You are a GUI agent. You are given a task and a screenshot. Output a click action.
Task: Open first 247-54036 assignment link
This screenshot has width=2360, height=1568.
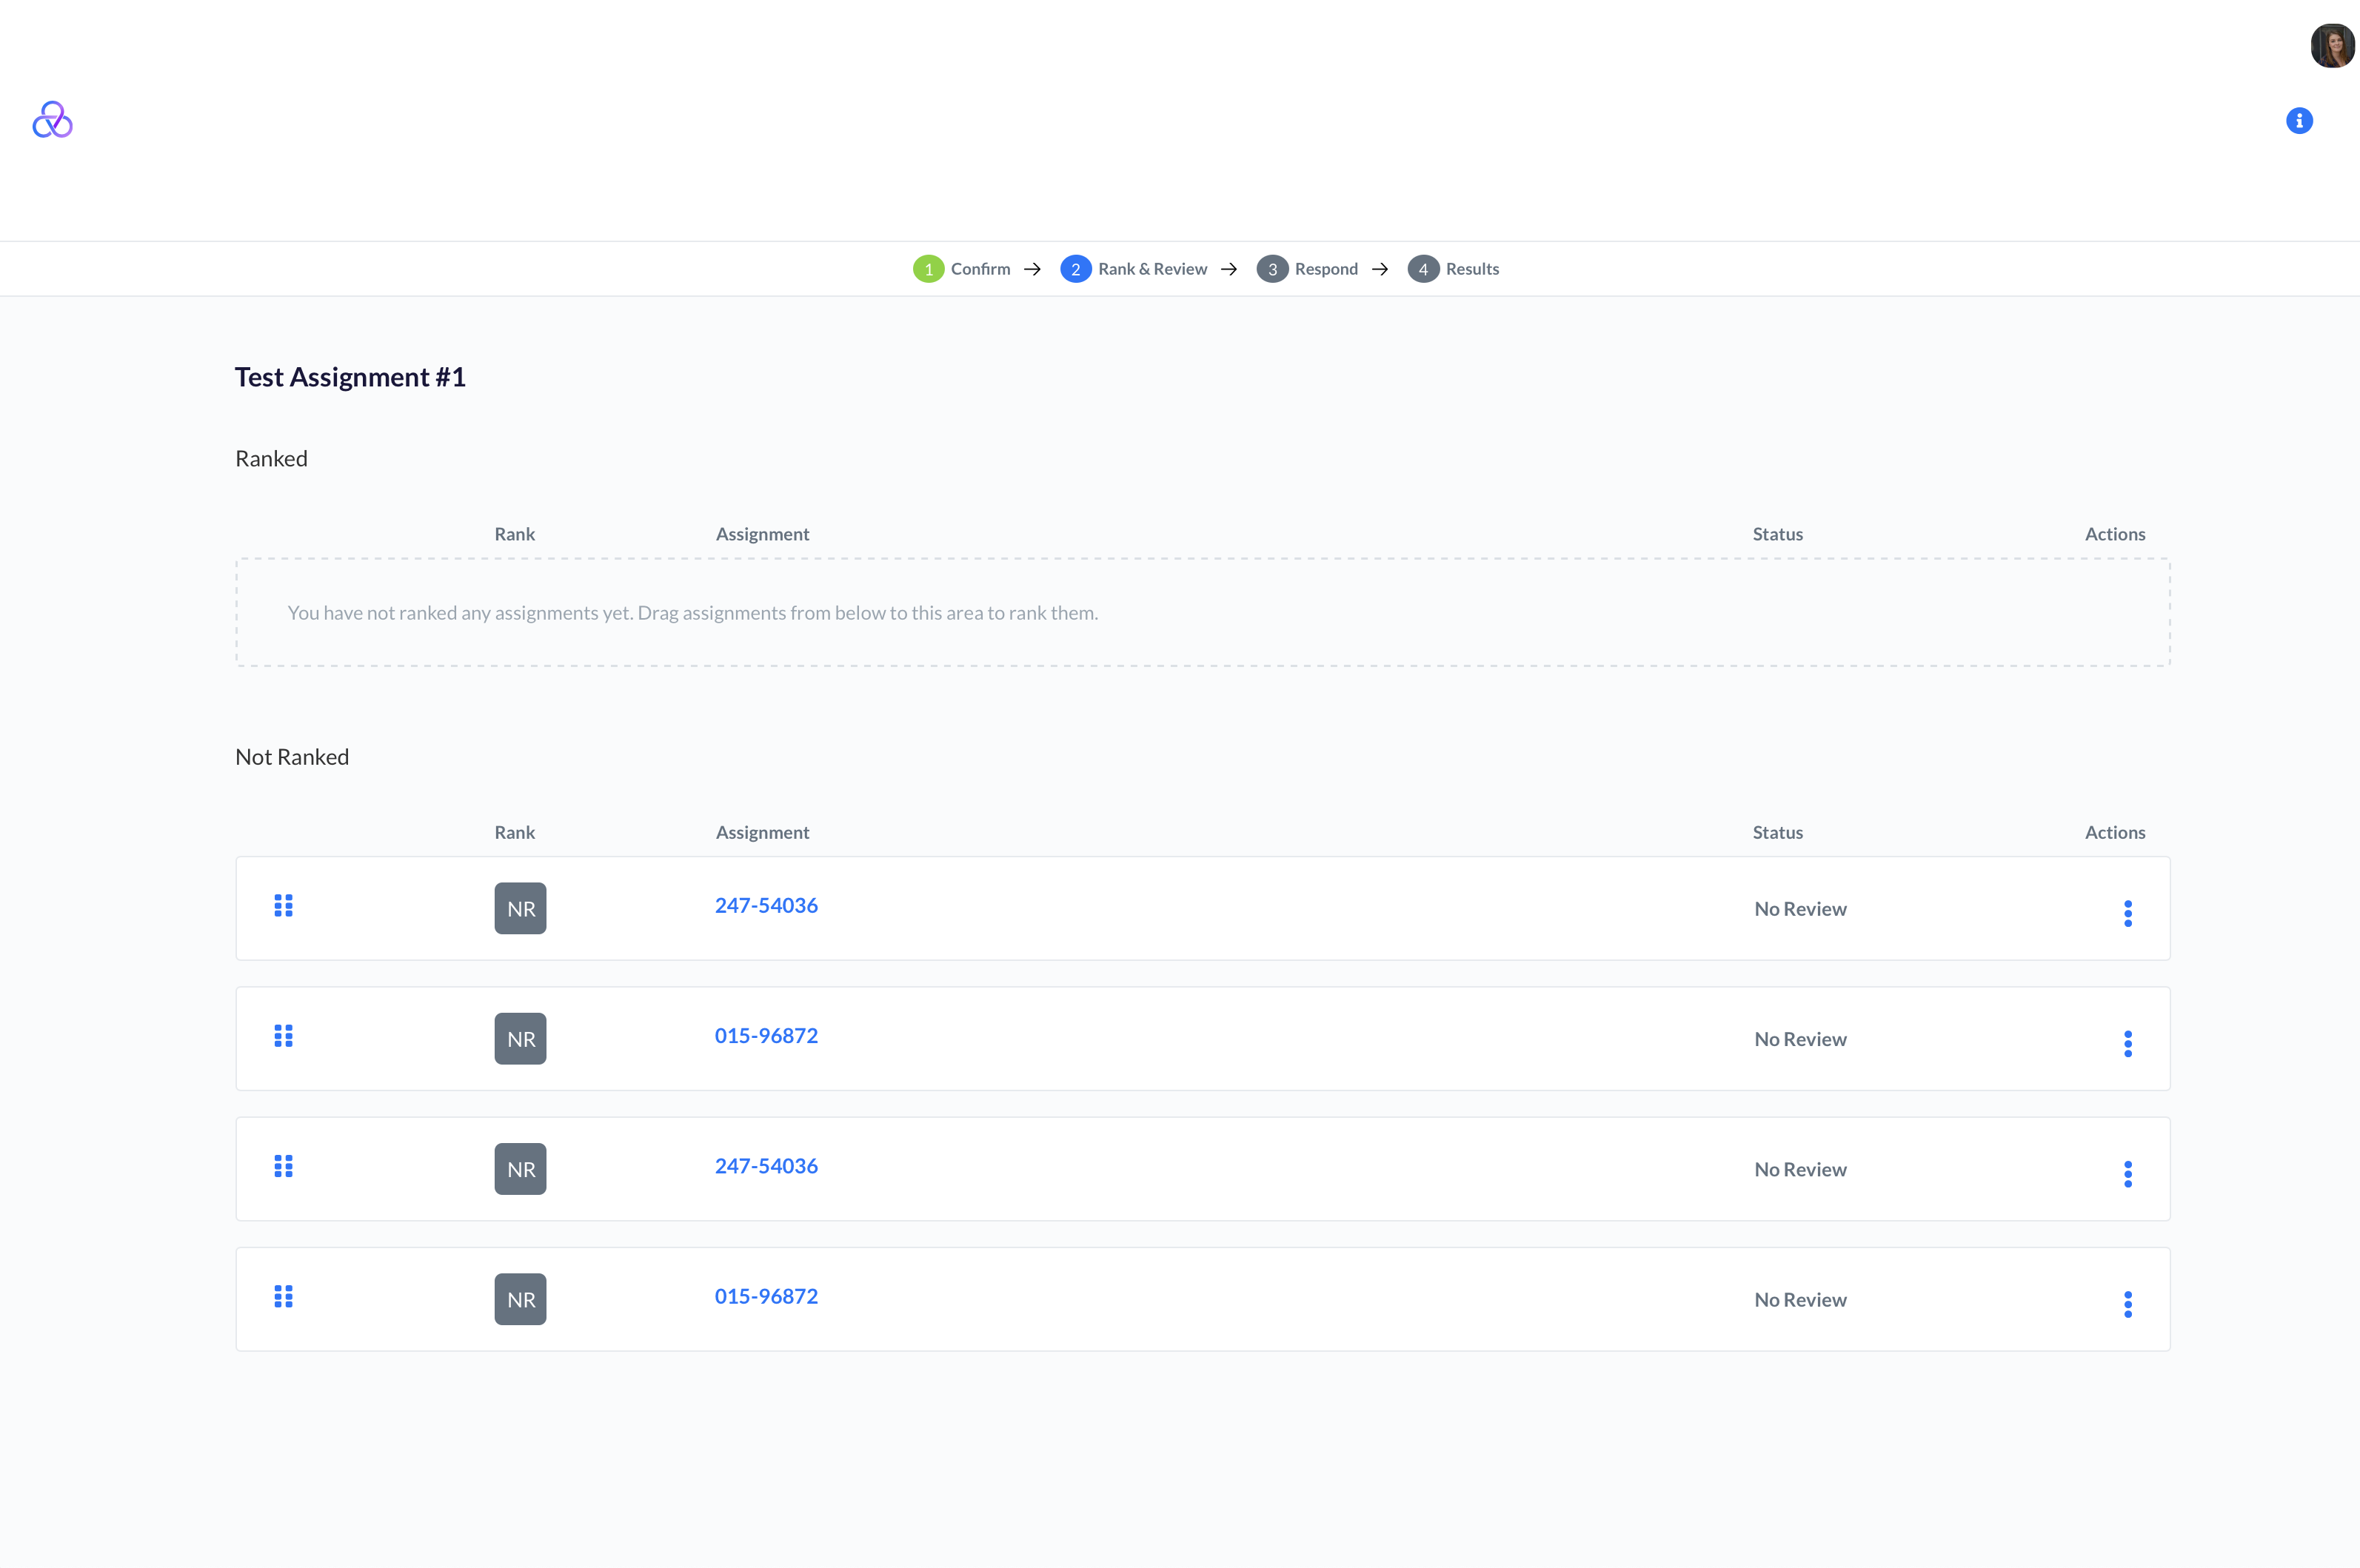tap(766, 906)
